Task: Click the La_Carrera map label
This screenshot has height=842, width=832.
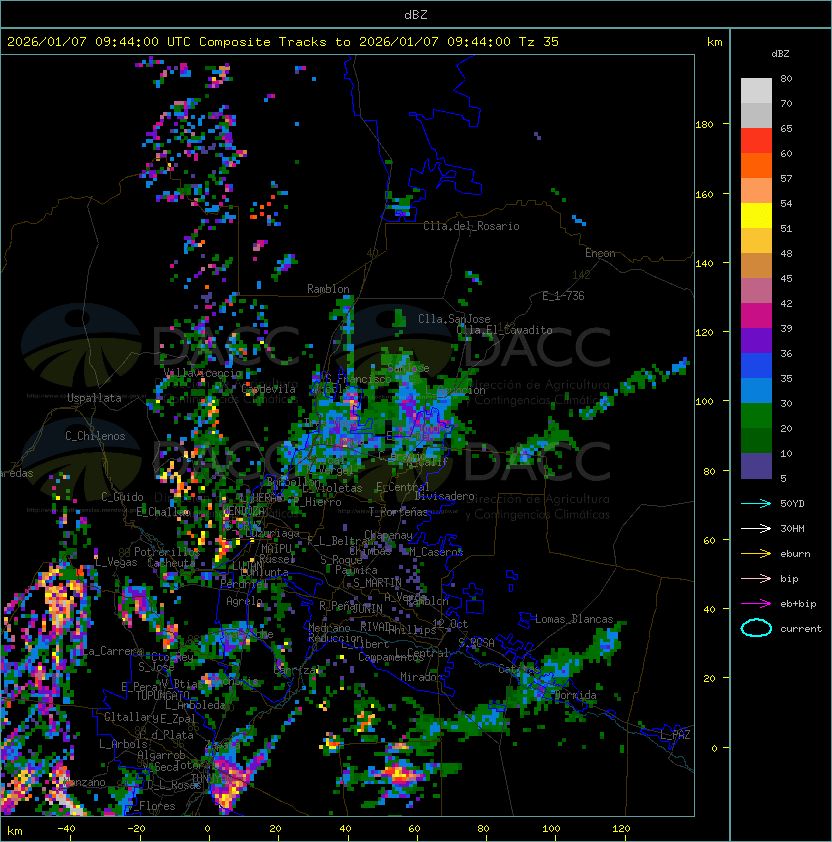Action: tap(113, 651)
